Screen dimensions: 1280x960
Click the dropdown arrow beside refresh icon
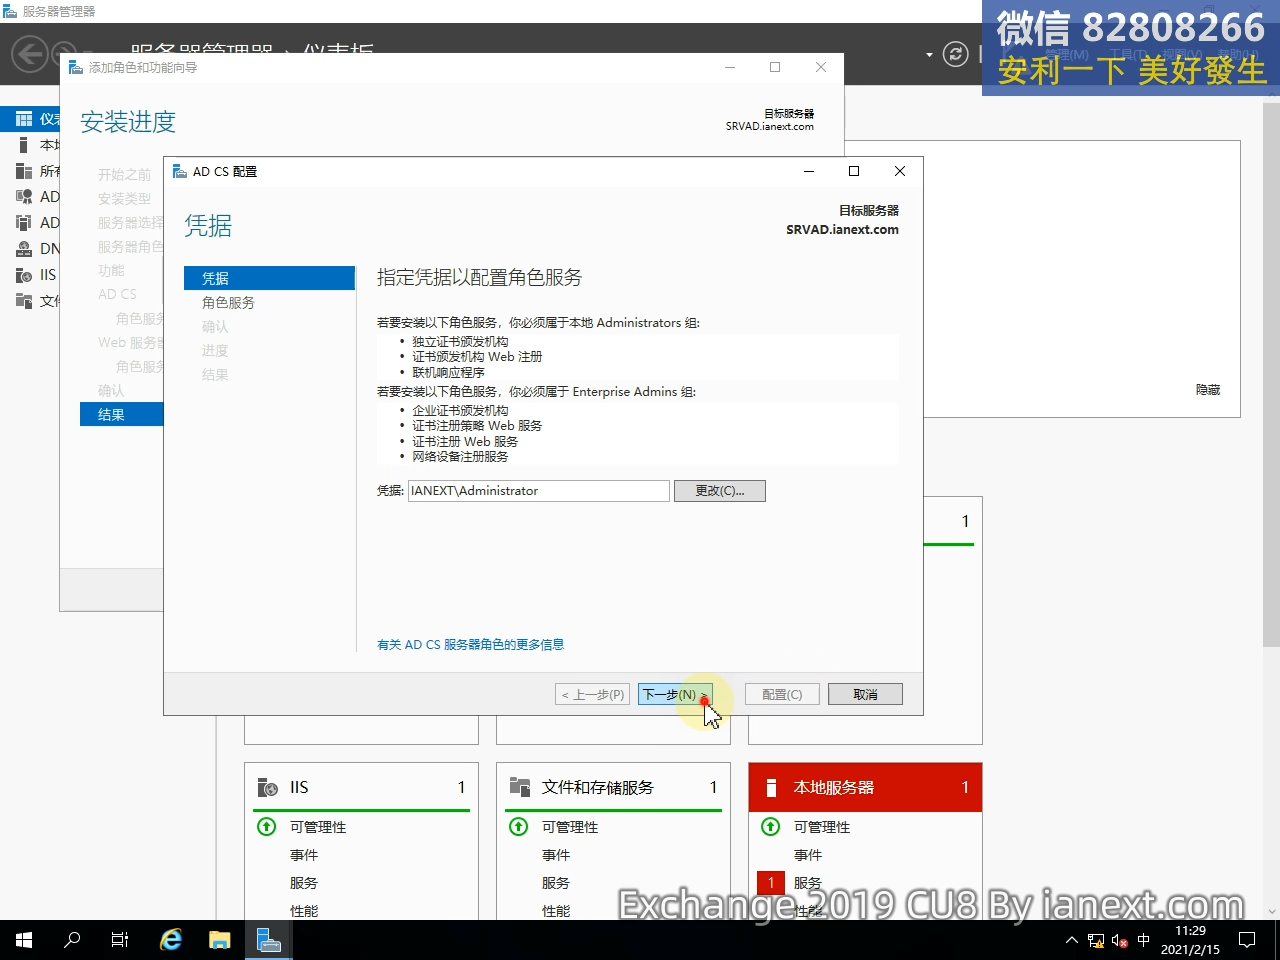[x=929, y=54]
